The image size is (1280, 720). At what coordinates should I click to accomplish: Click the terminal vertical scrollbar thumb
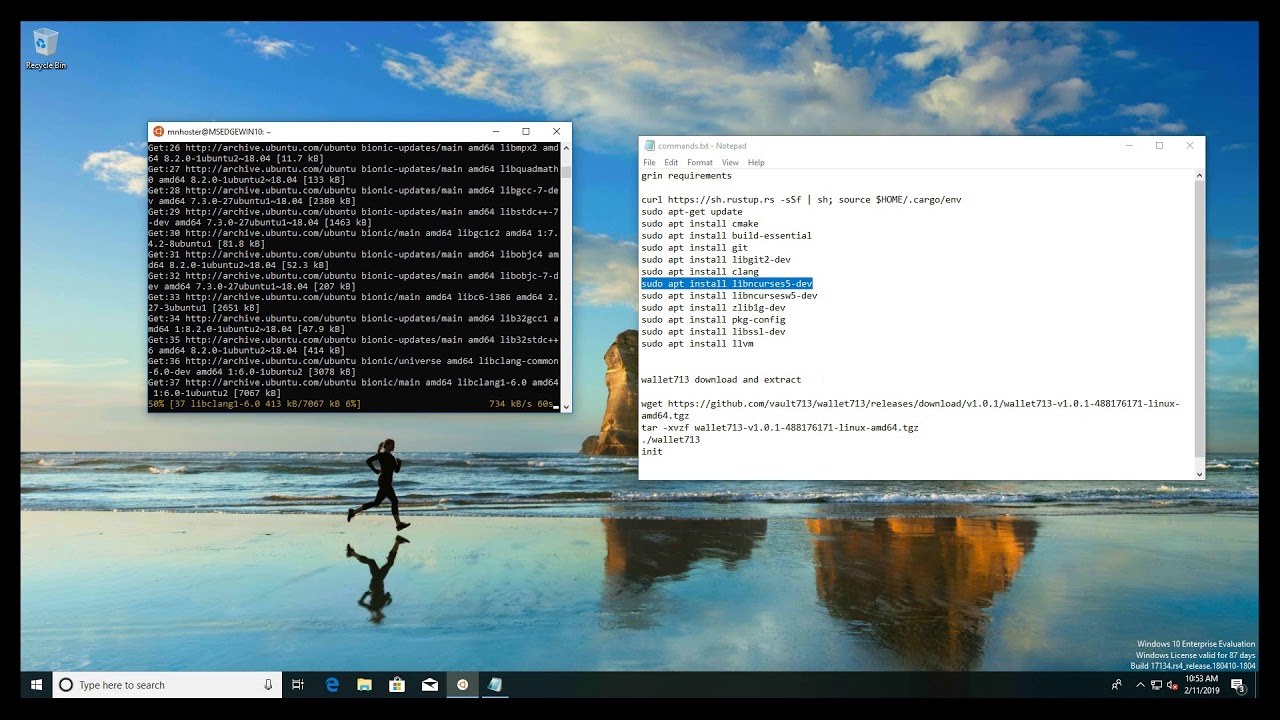(x=566, y=172)
